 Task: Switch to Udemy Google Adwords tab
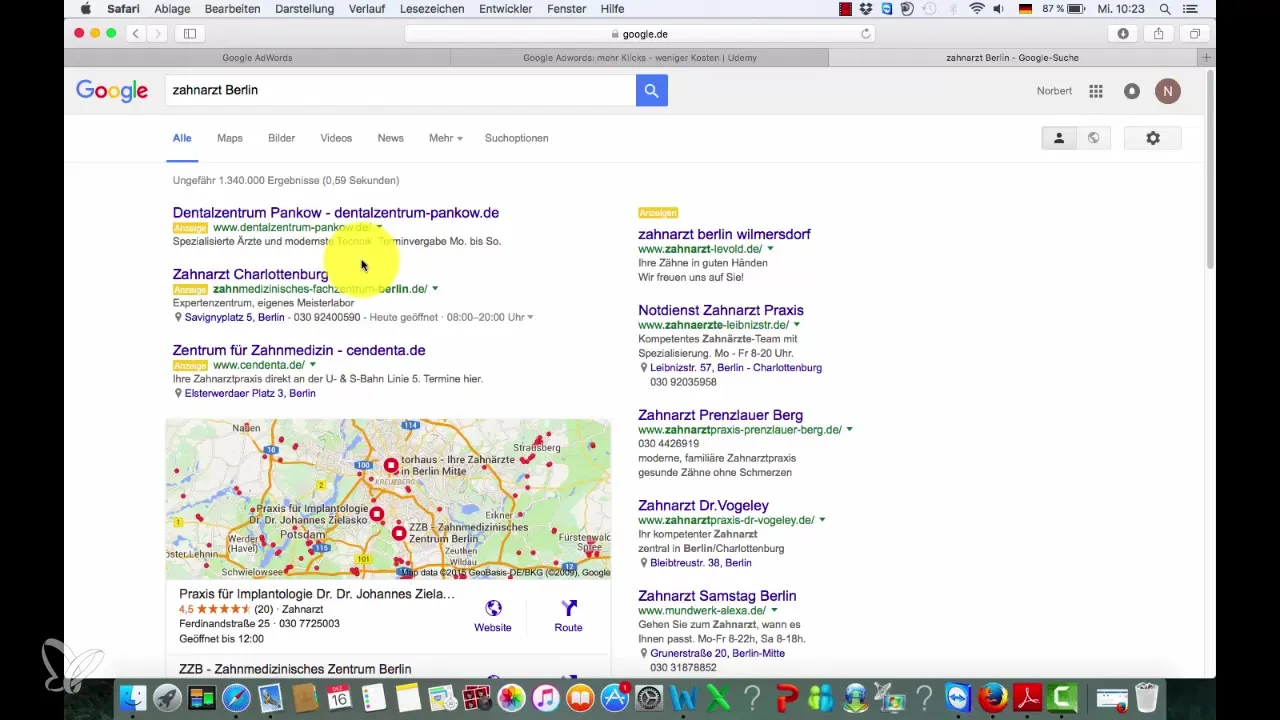pos(640,57)
